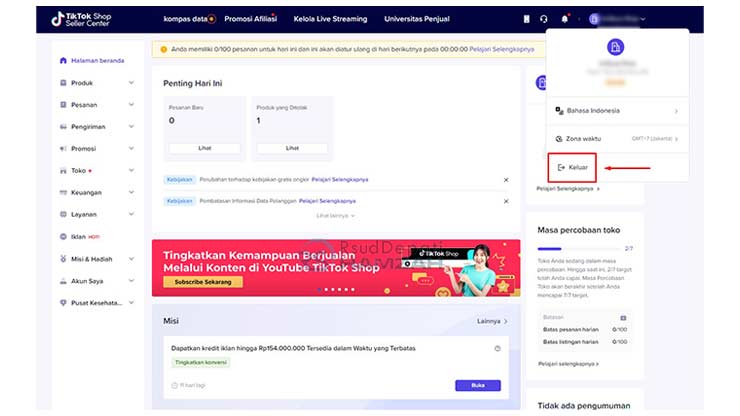Click the Akun Saya person icon
Screen dimensions: 740x416
click(63, 281)
